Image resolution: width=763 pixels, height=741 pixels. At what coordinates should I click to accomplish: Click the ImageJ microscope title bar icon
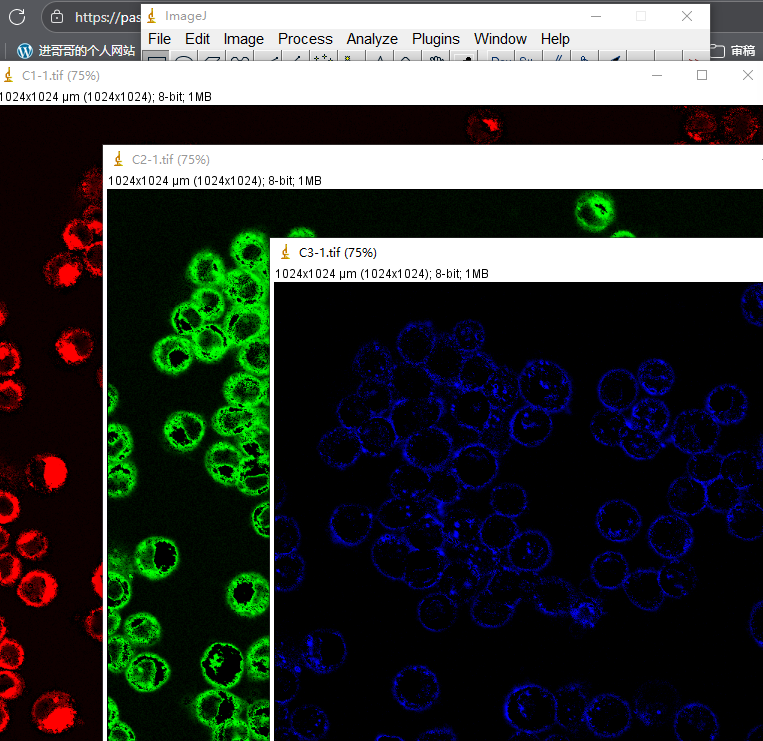[x=151, y=16]
